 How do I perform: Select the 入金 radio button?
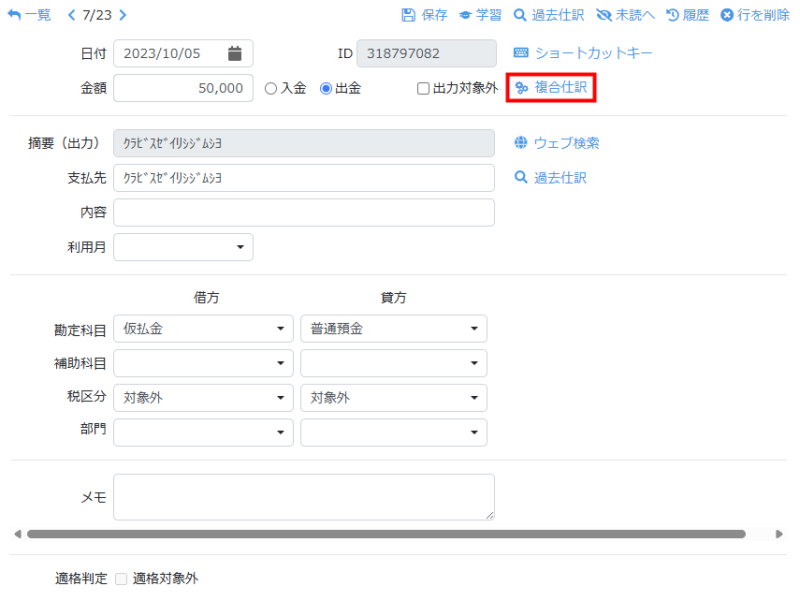[x=271, y=89]
